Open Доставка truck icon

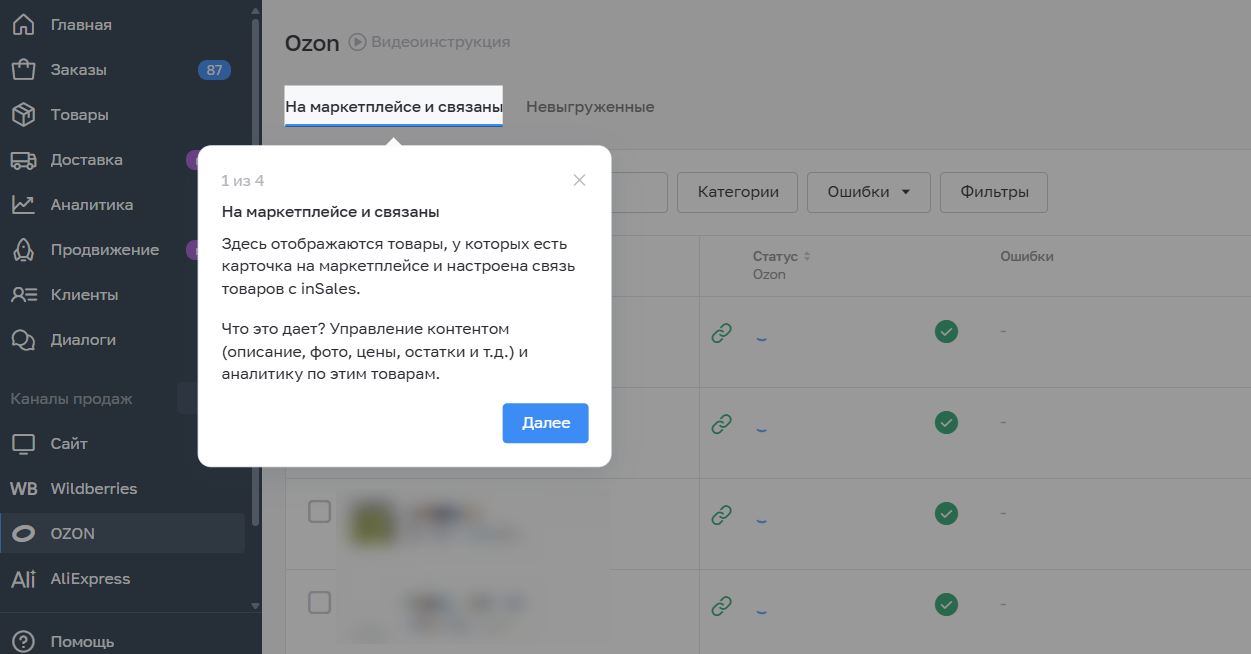click(23, 159)
